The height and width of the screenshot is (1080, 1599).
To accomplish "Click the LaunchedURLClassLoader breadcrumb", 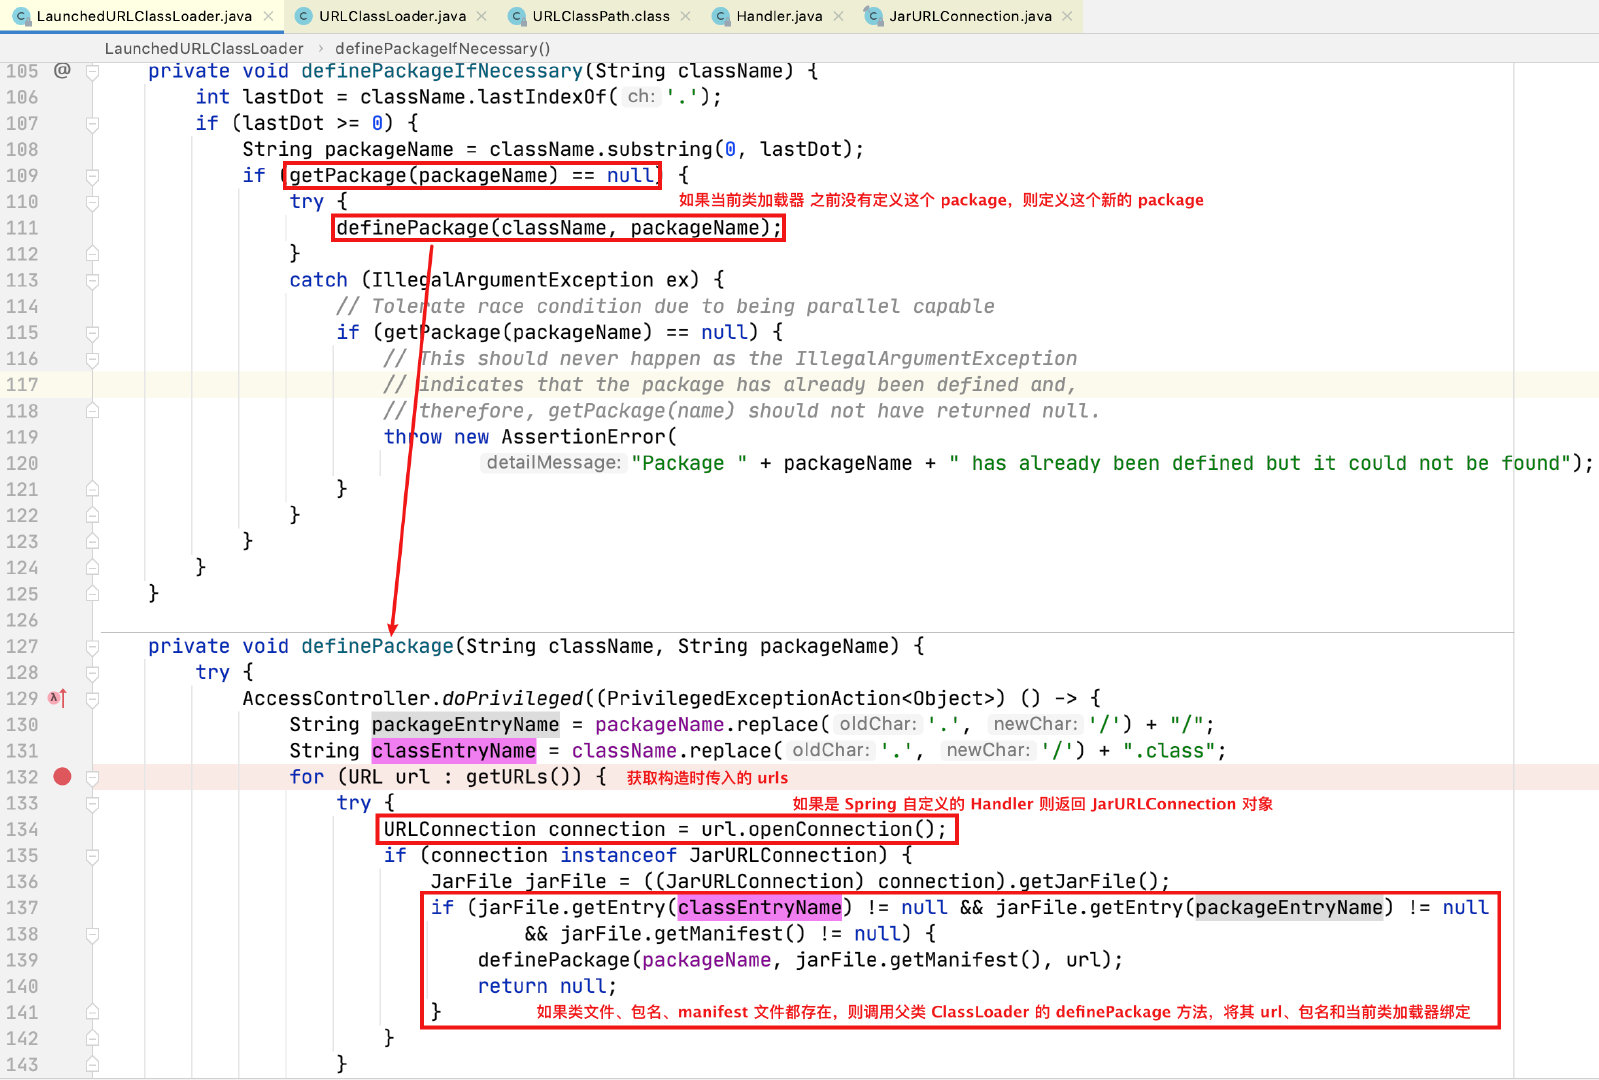I will (204, 48).
